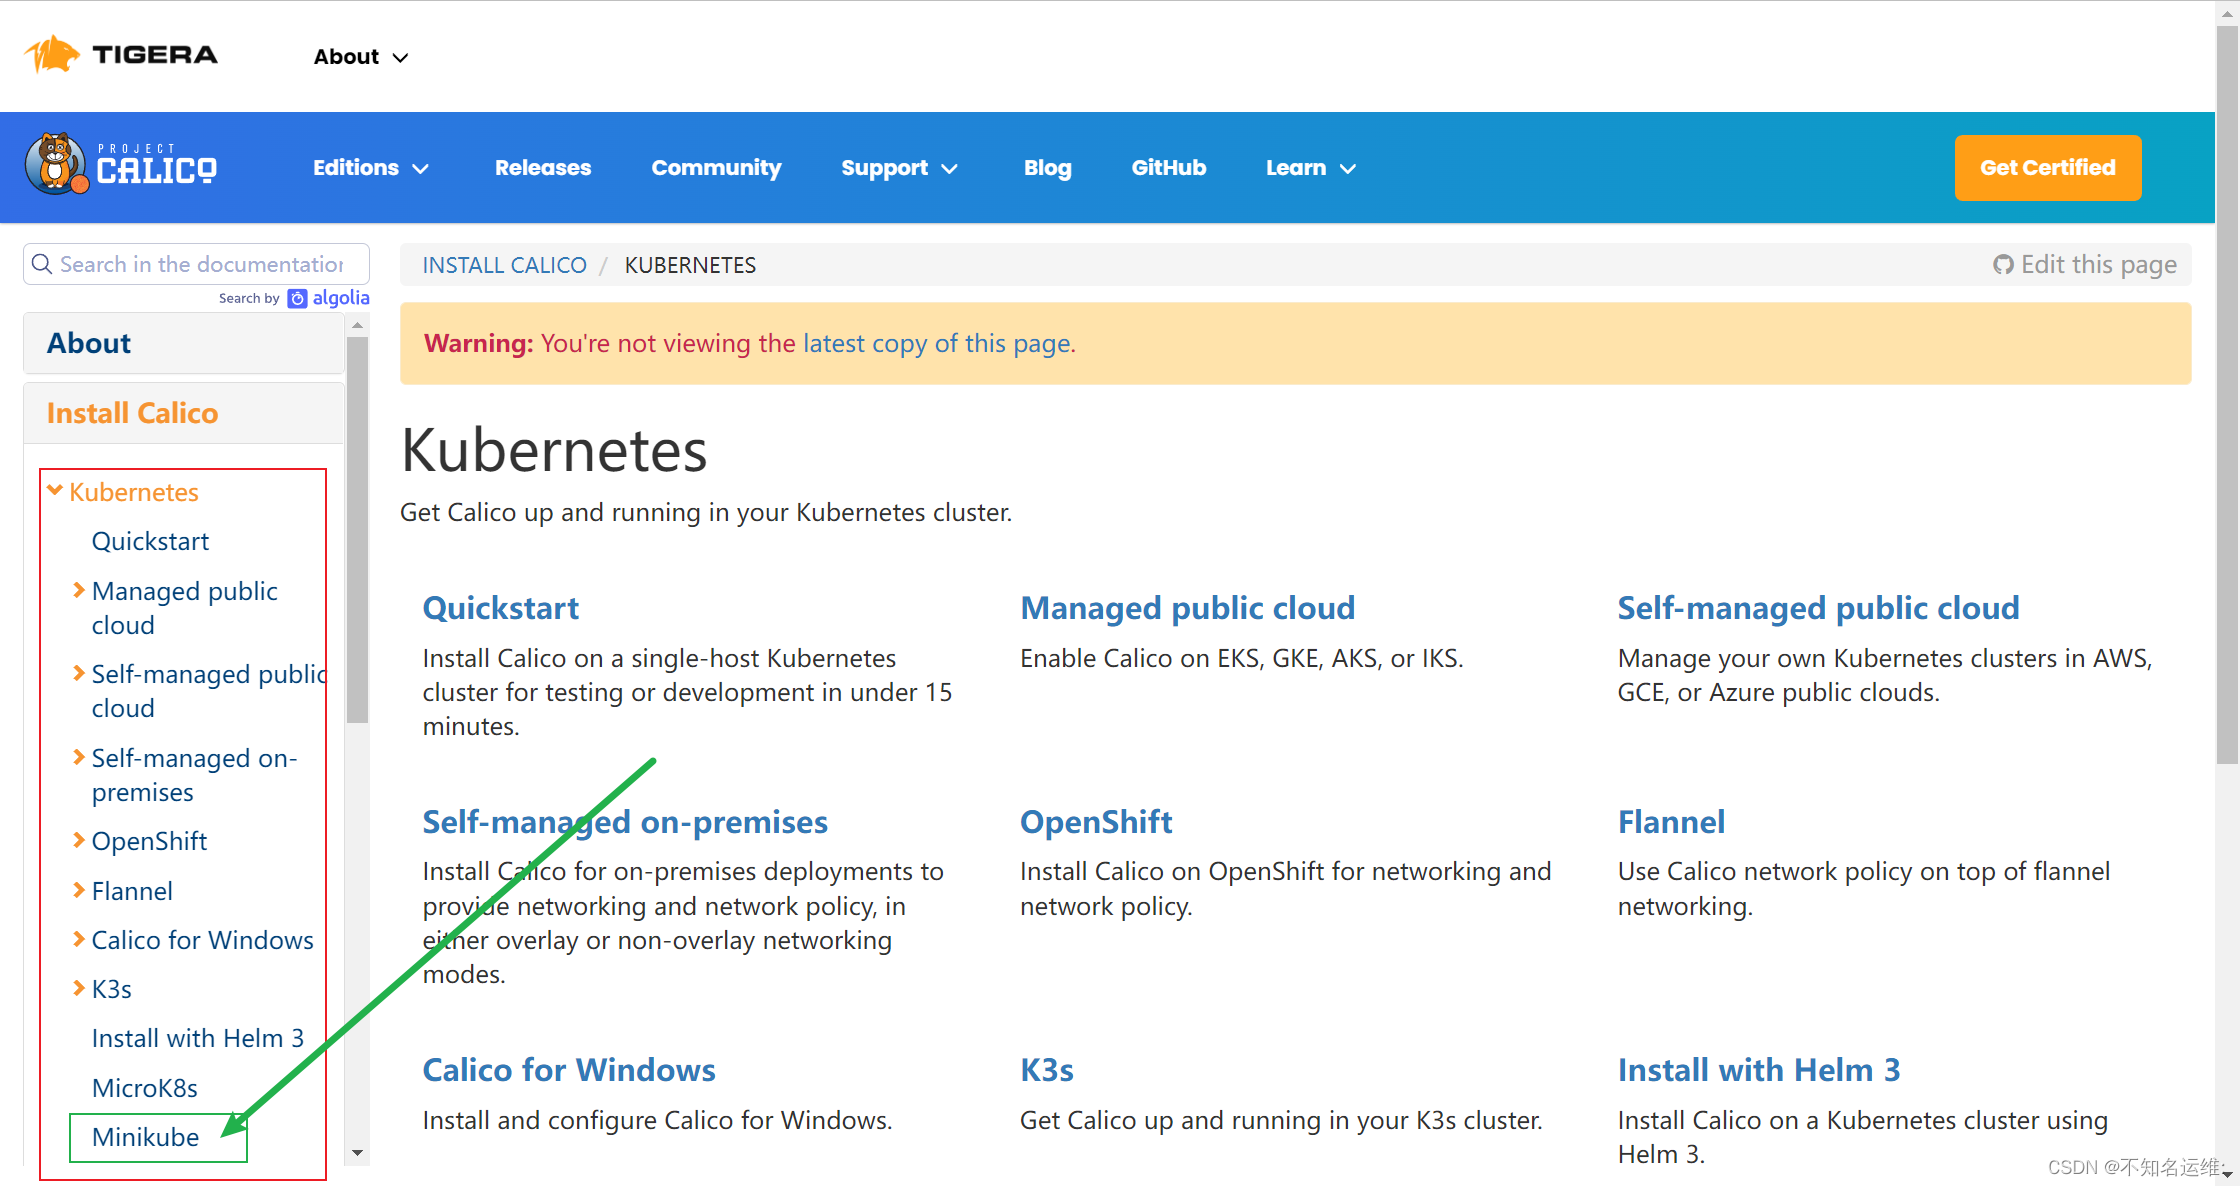
Task: Expand OpenShift in sidebar
Action: [x=79, y=840]
